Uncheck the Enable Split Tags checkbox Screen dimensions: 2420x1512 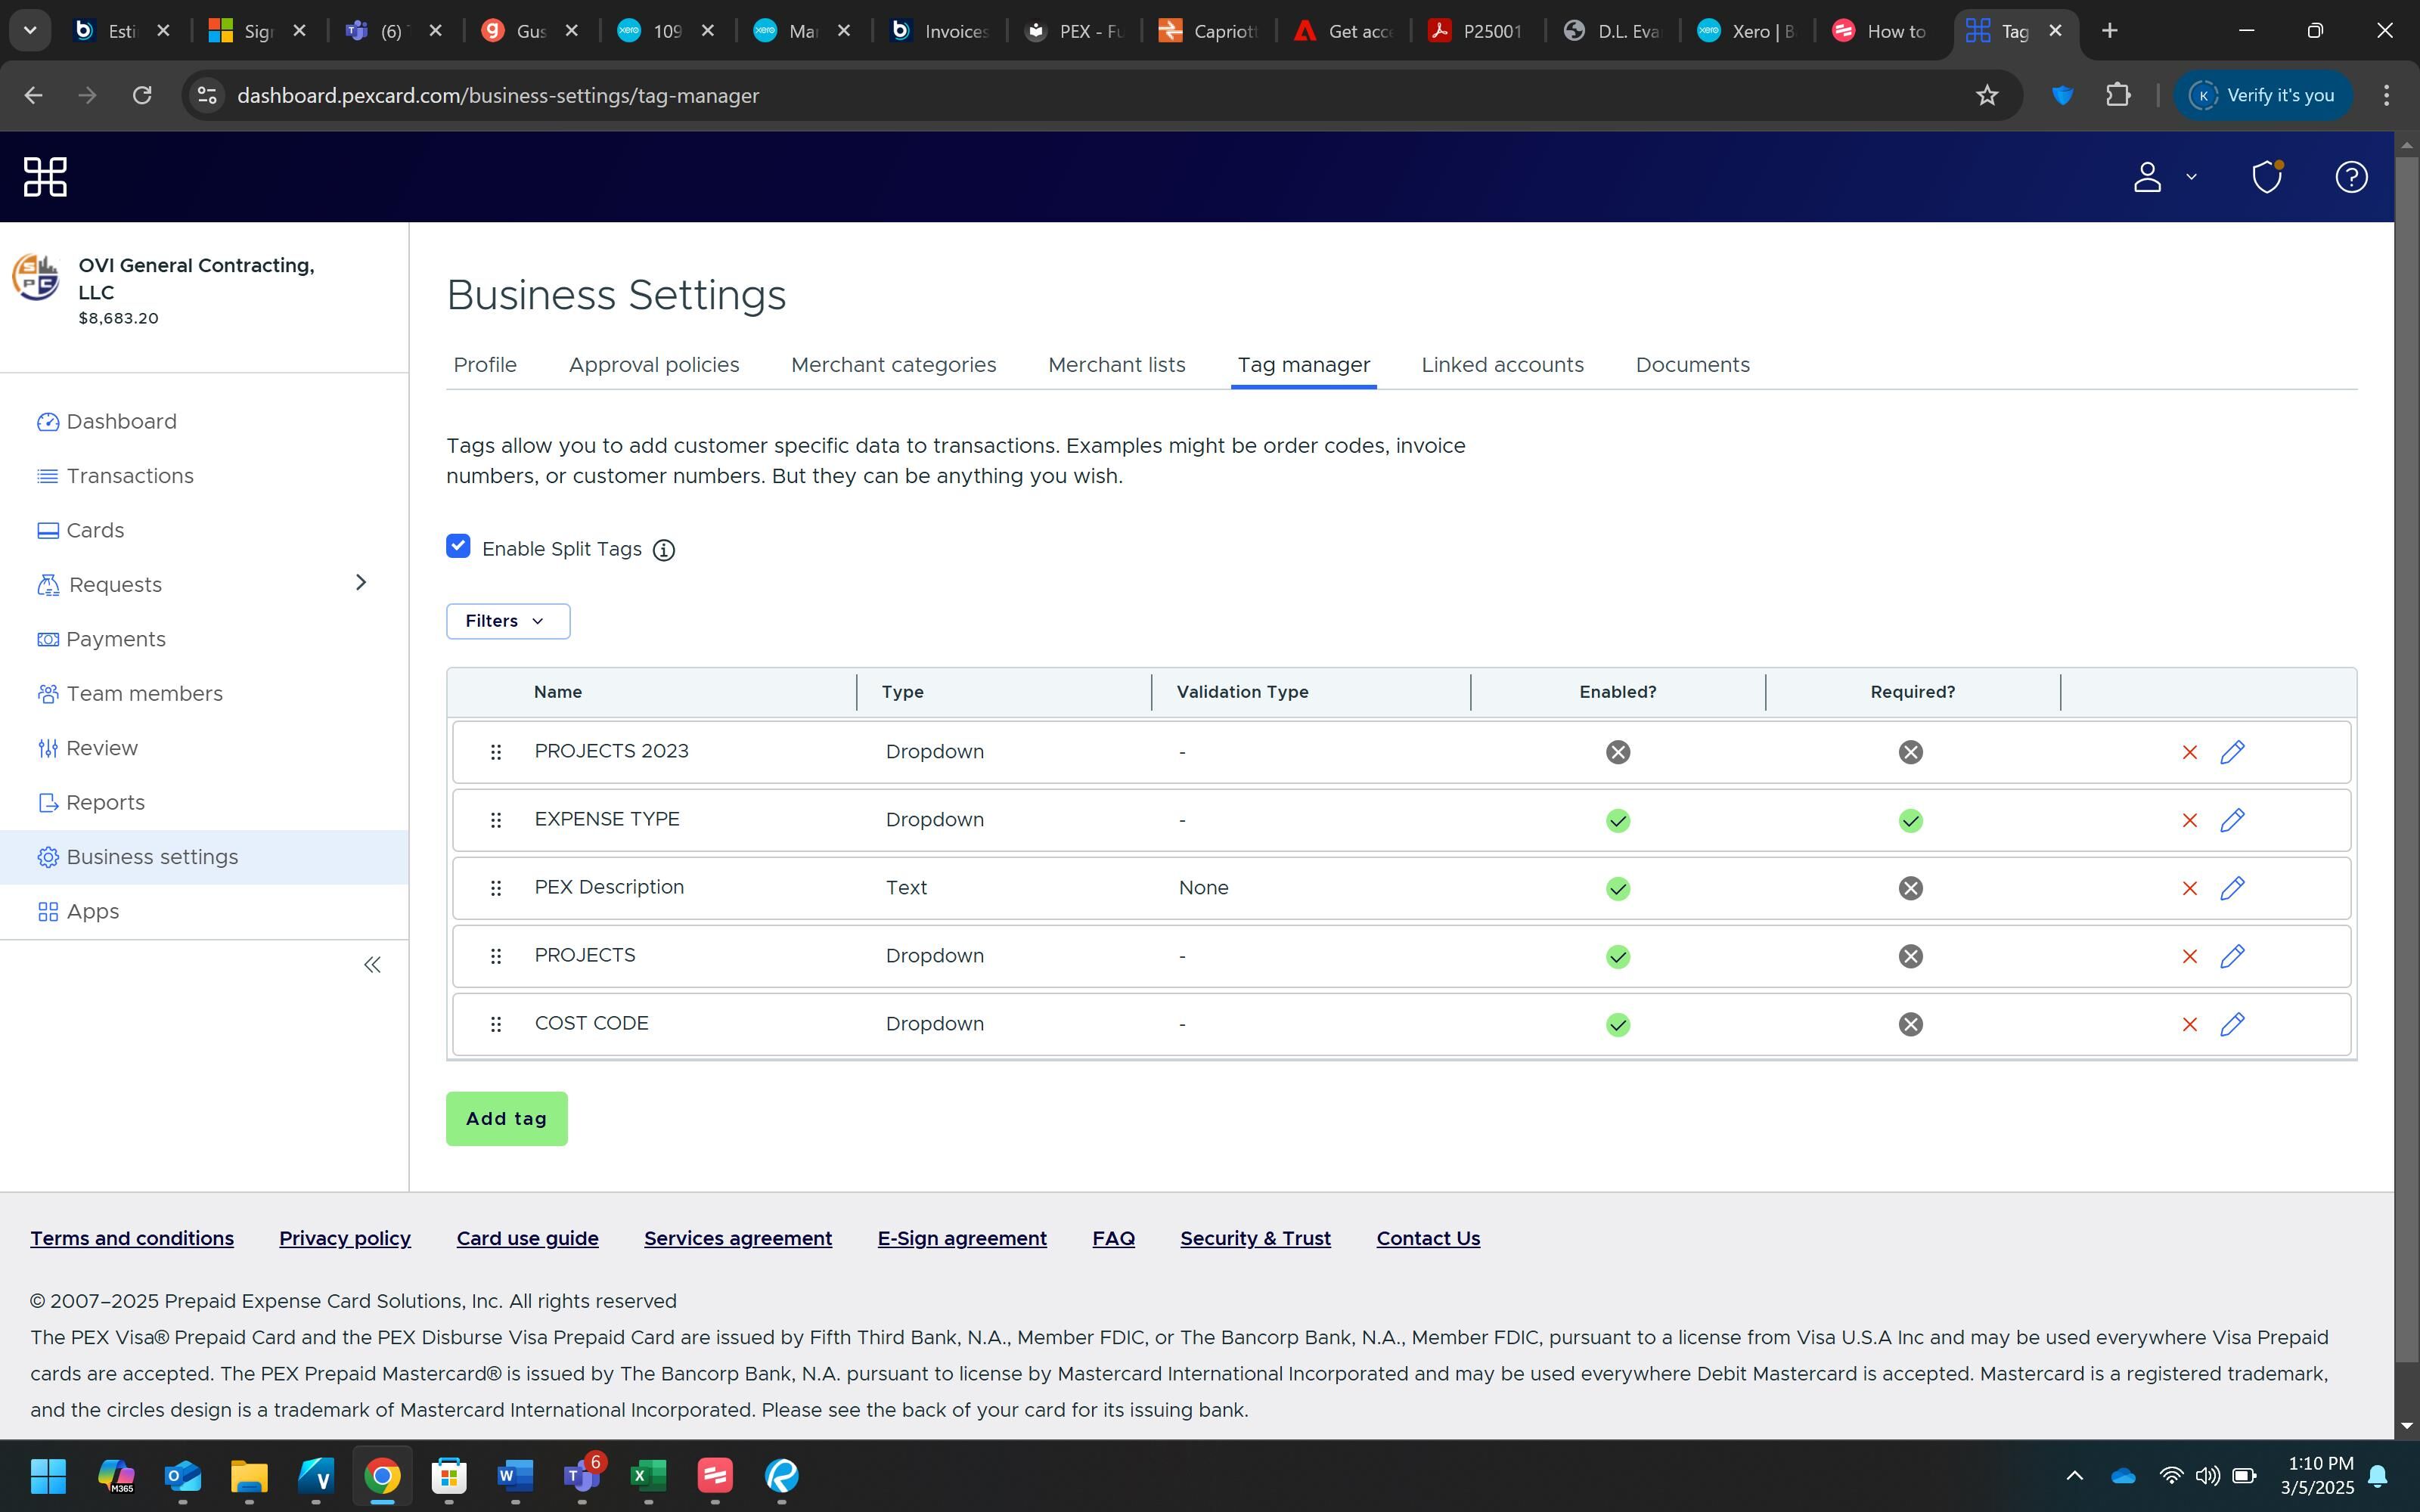point(458,546)
